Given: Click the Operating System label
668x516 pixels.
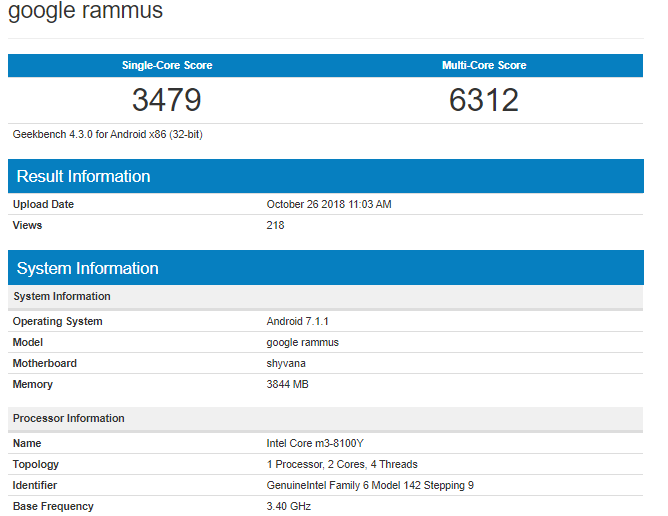Looking at the screenshot, I should tap(58, 321).
